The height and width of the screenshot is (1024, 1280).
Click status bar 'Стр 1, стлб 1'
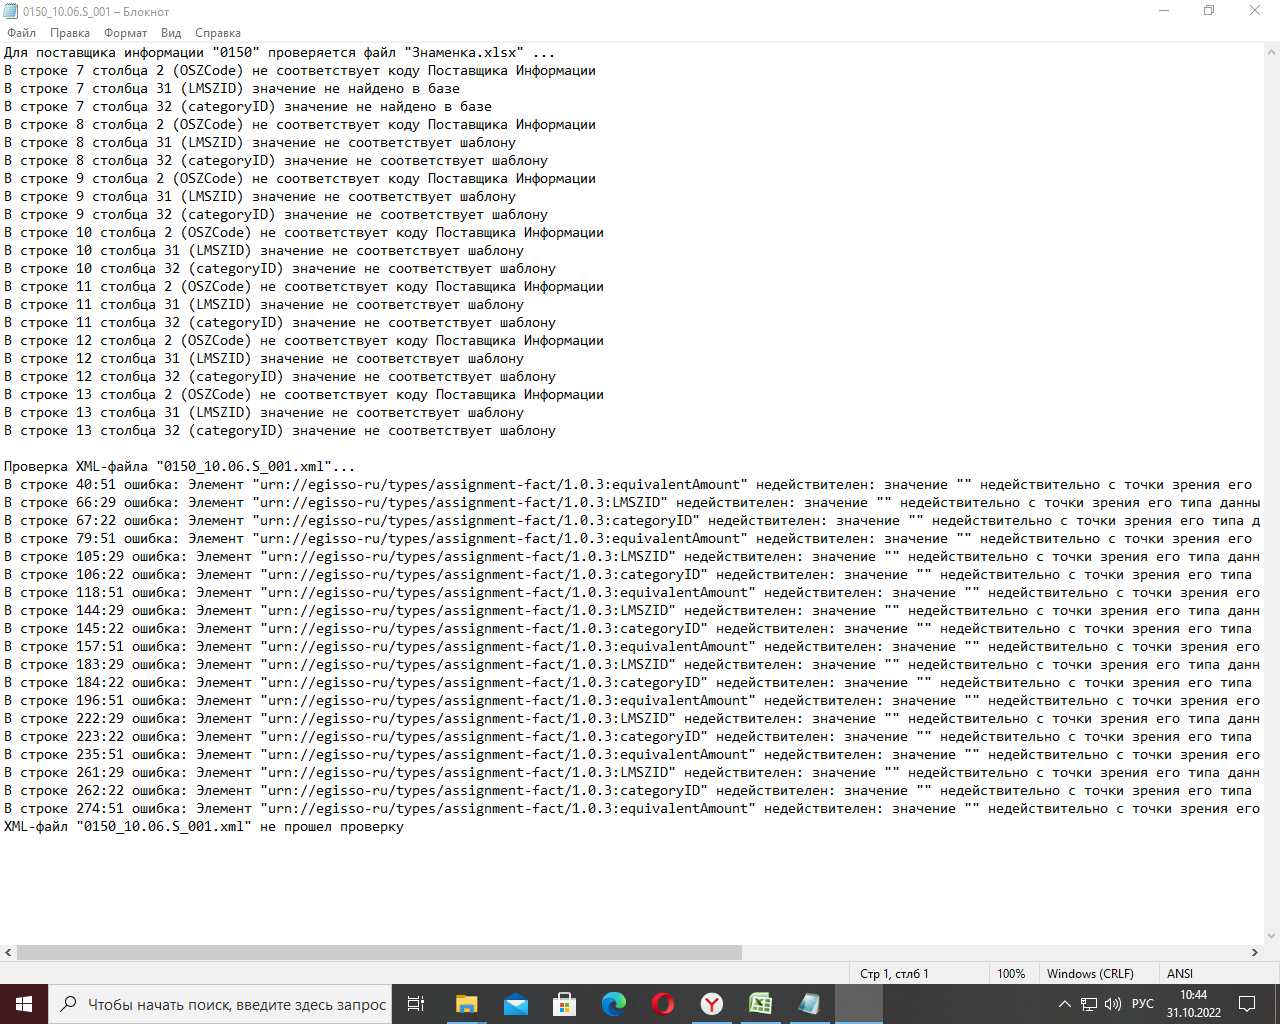point(894,974)
